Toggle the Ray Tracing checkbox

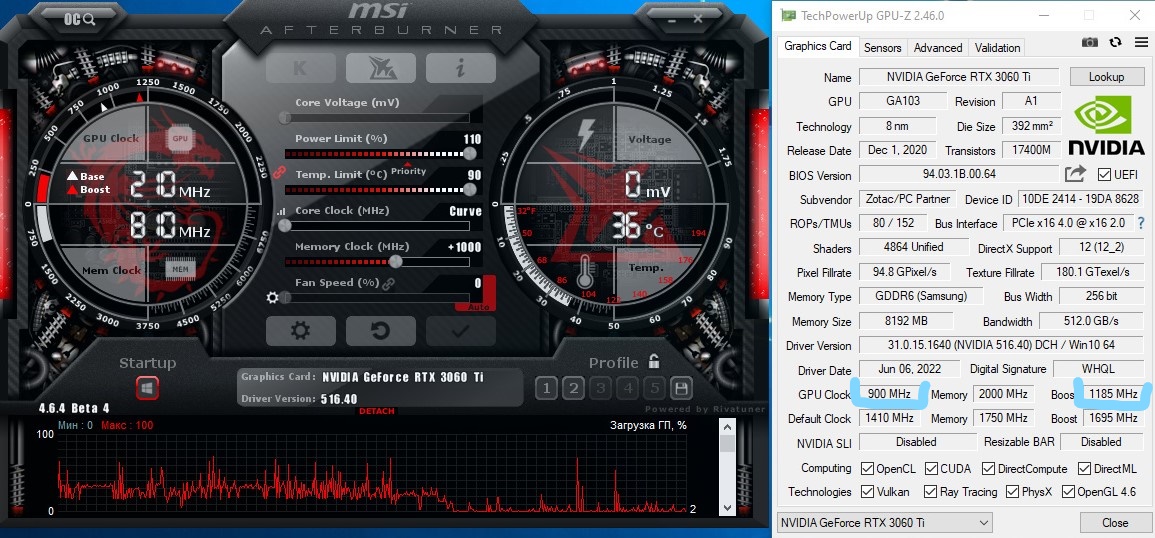(931, 492)
